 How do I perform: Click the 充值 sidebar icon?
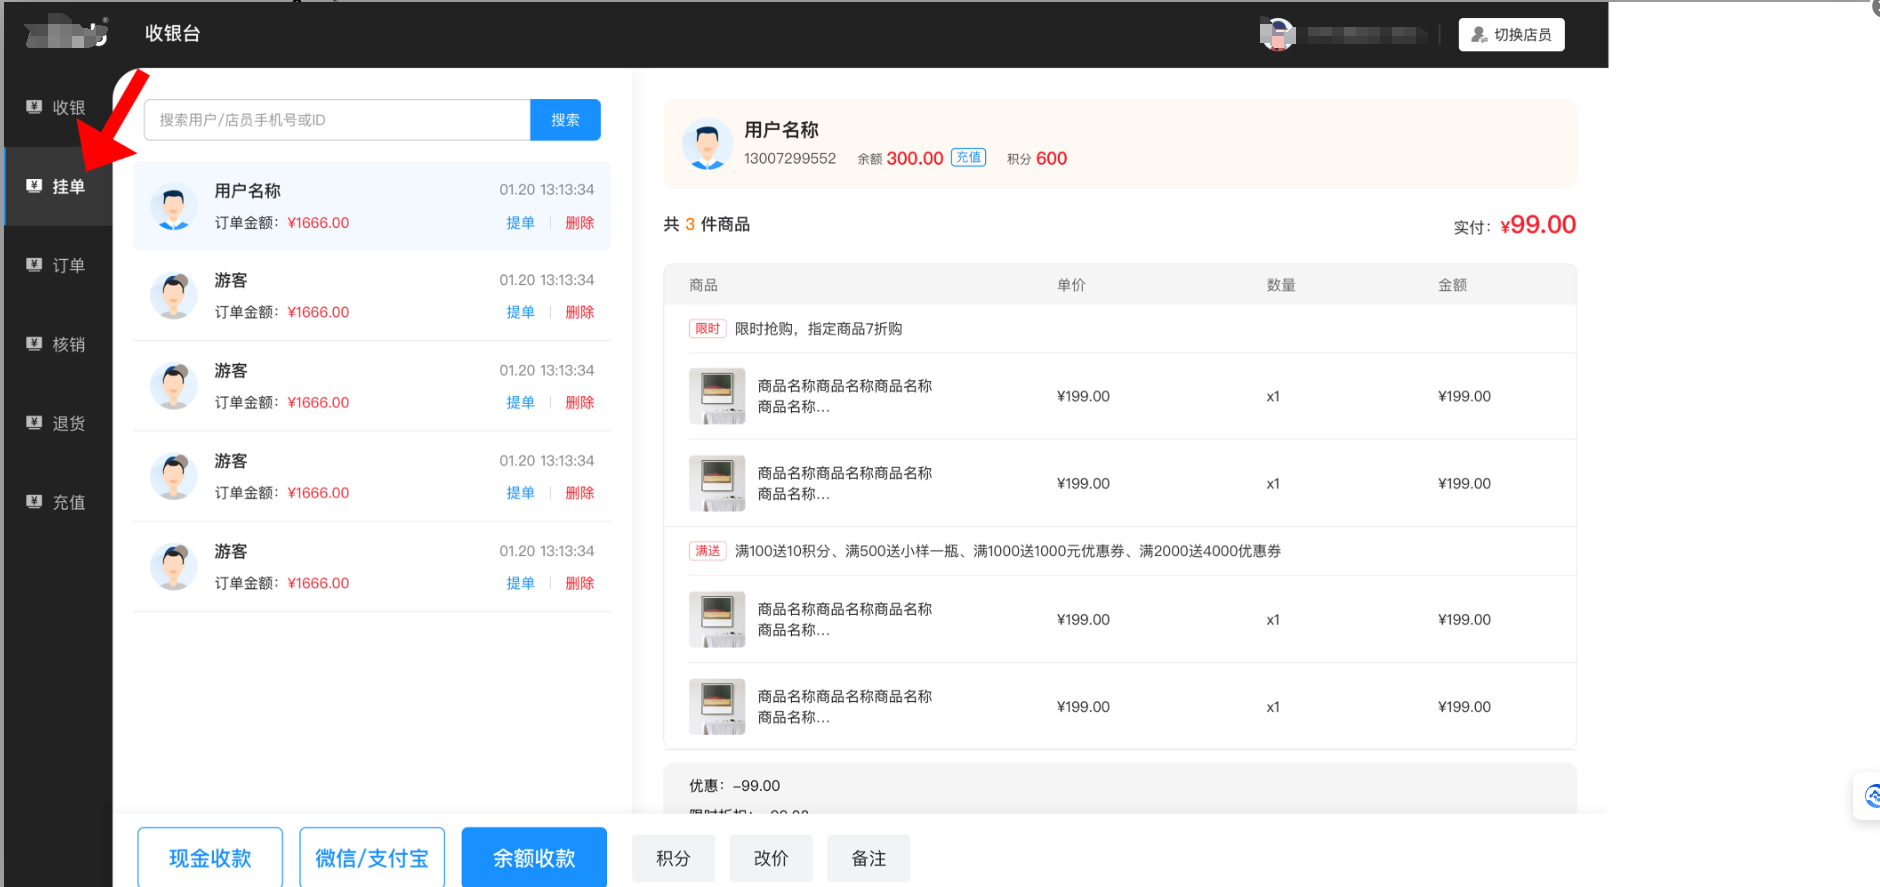click(x=34, y=502)
